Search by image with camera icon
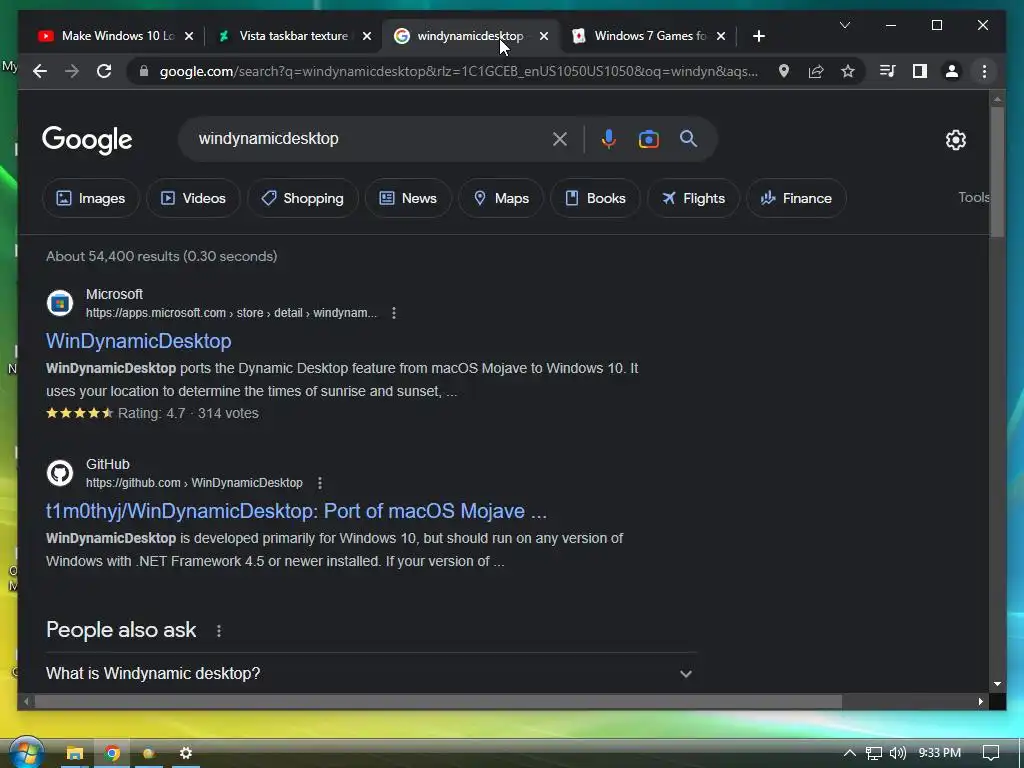 (648, 139)
